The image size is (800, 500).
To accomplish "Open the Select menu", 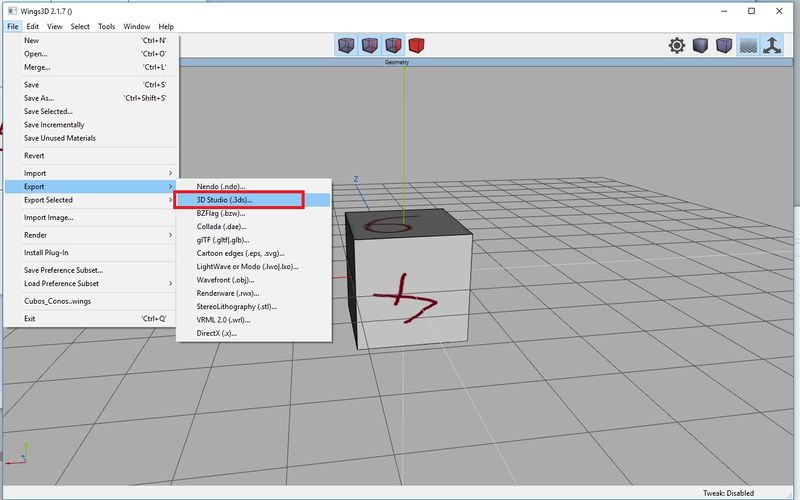I will [80, 27].
